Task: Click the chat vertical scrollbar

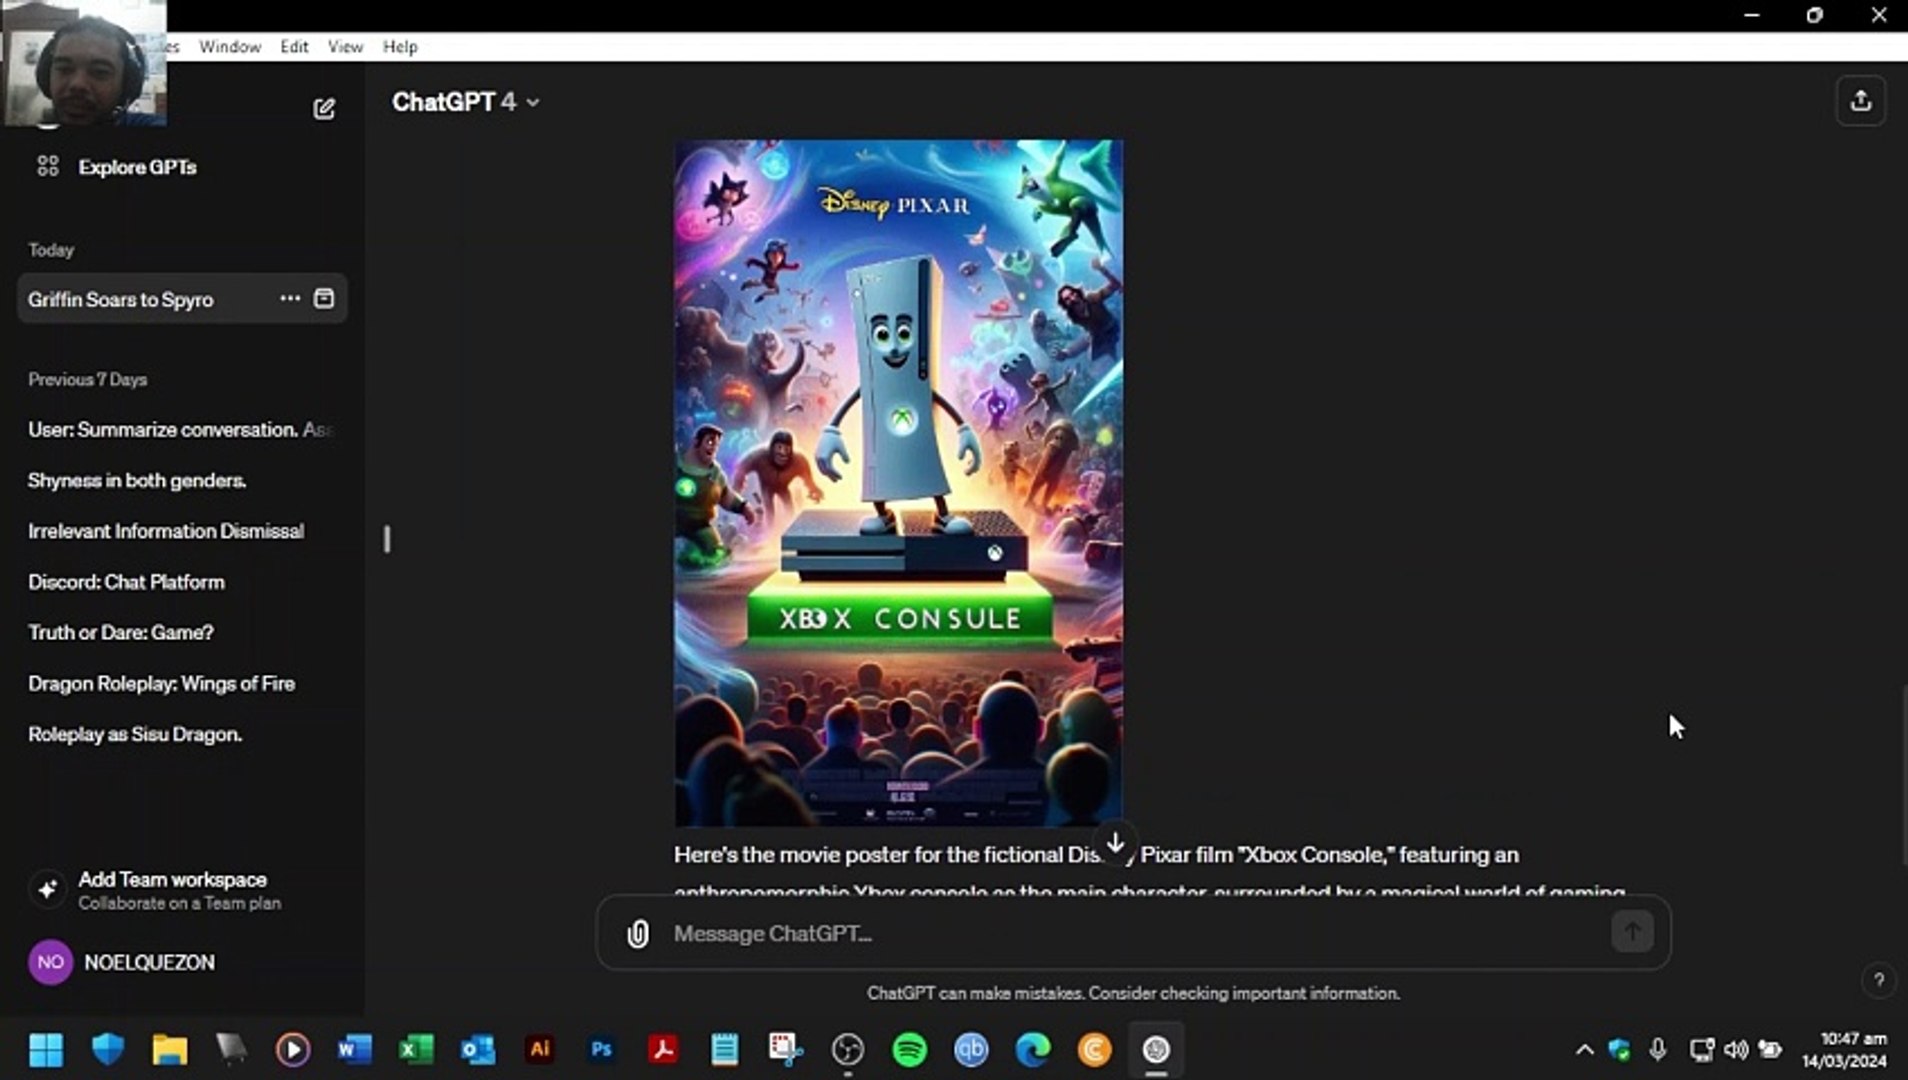Action: [x=1903, y=775]
